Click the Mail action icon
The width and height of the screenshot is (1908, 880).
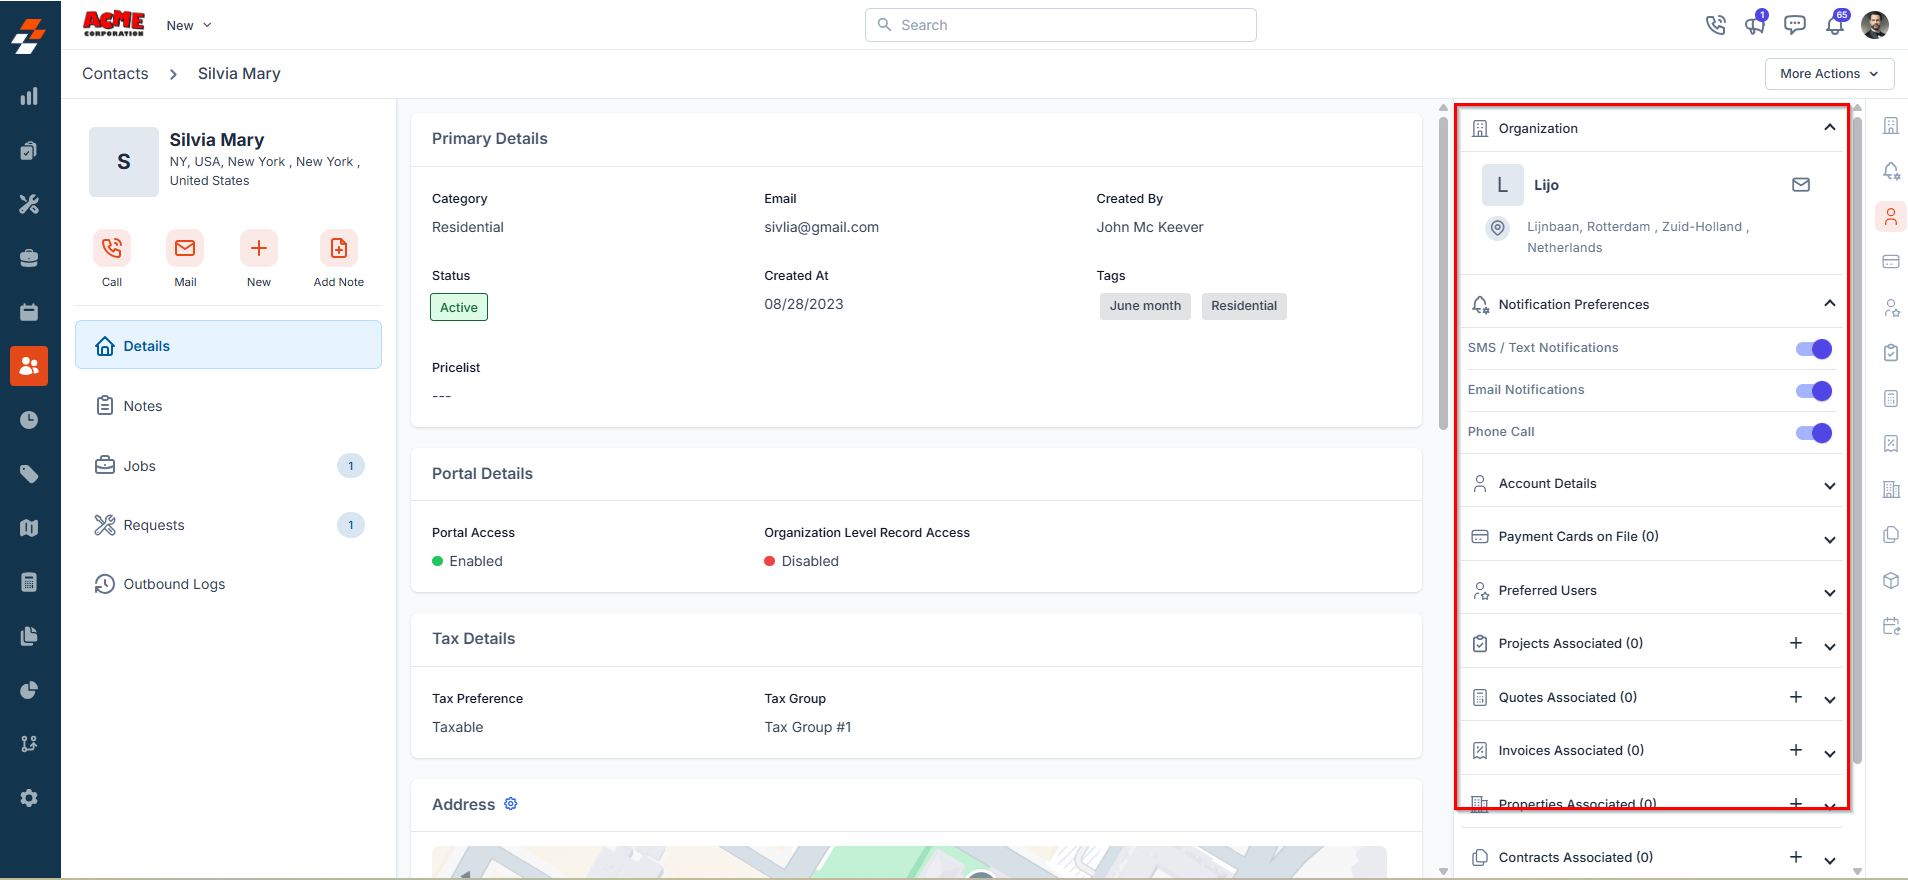[x=185, y=248]
